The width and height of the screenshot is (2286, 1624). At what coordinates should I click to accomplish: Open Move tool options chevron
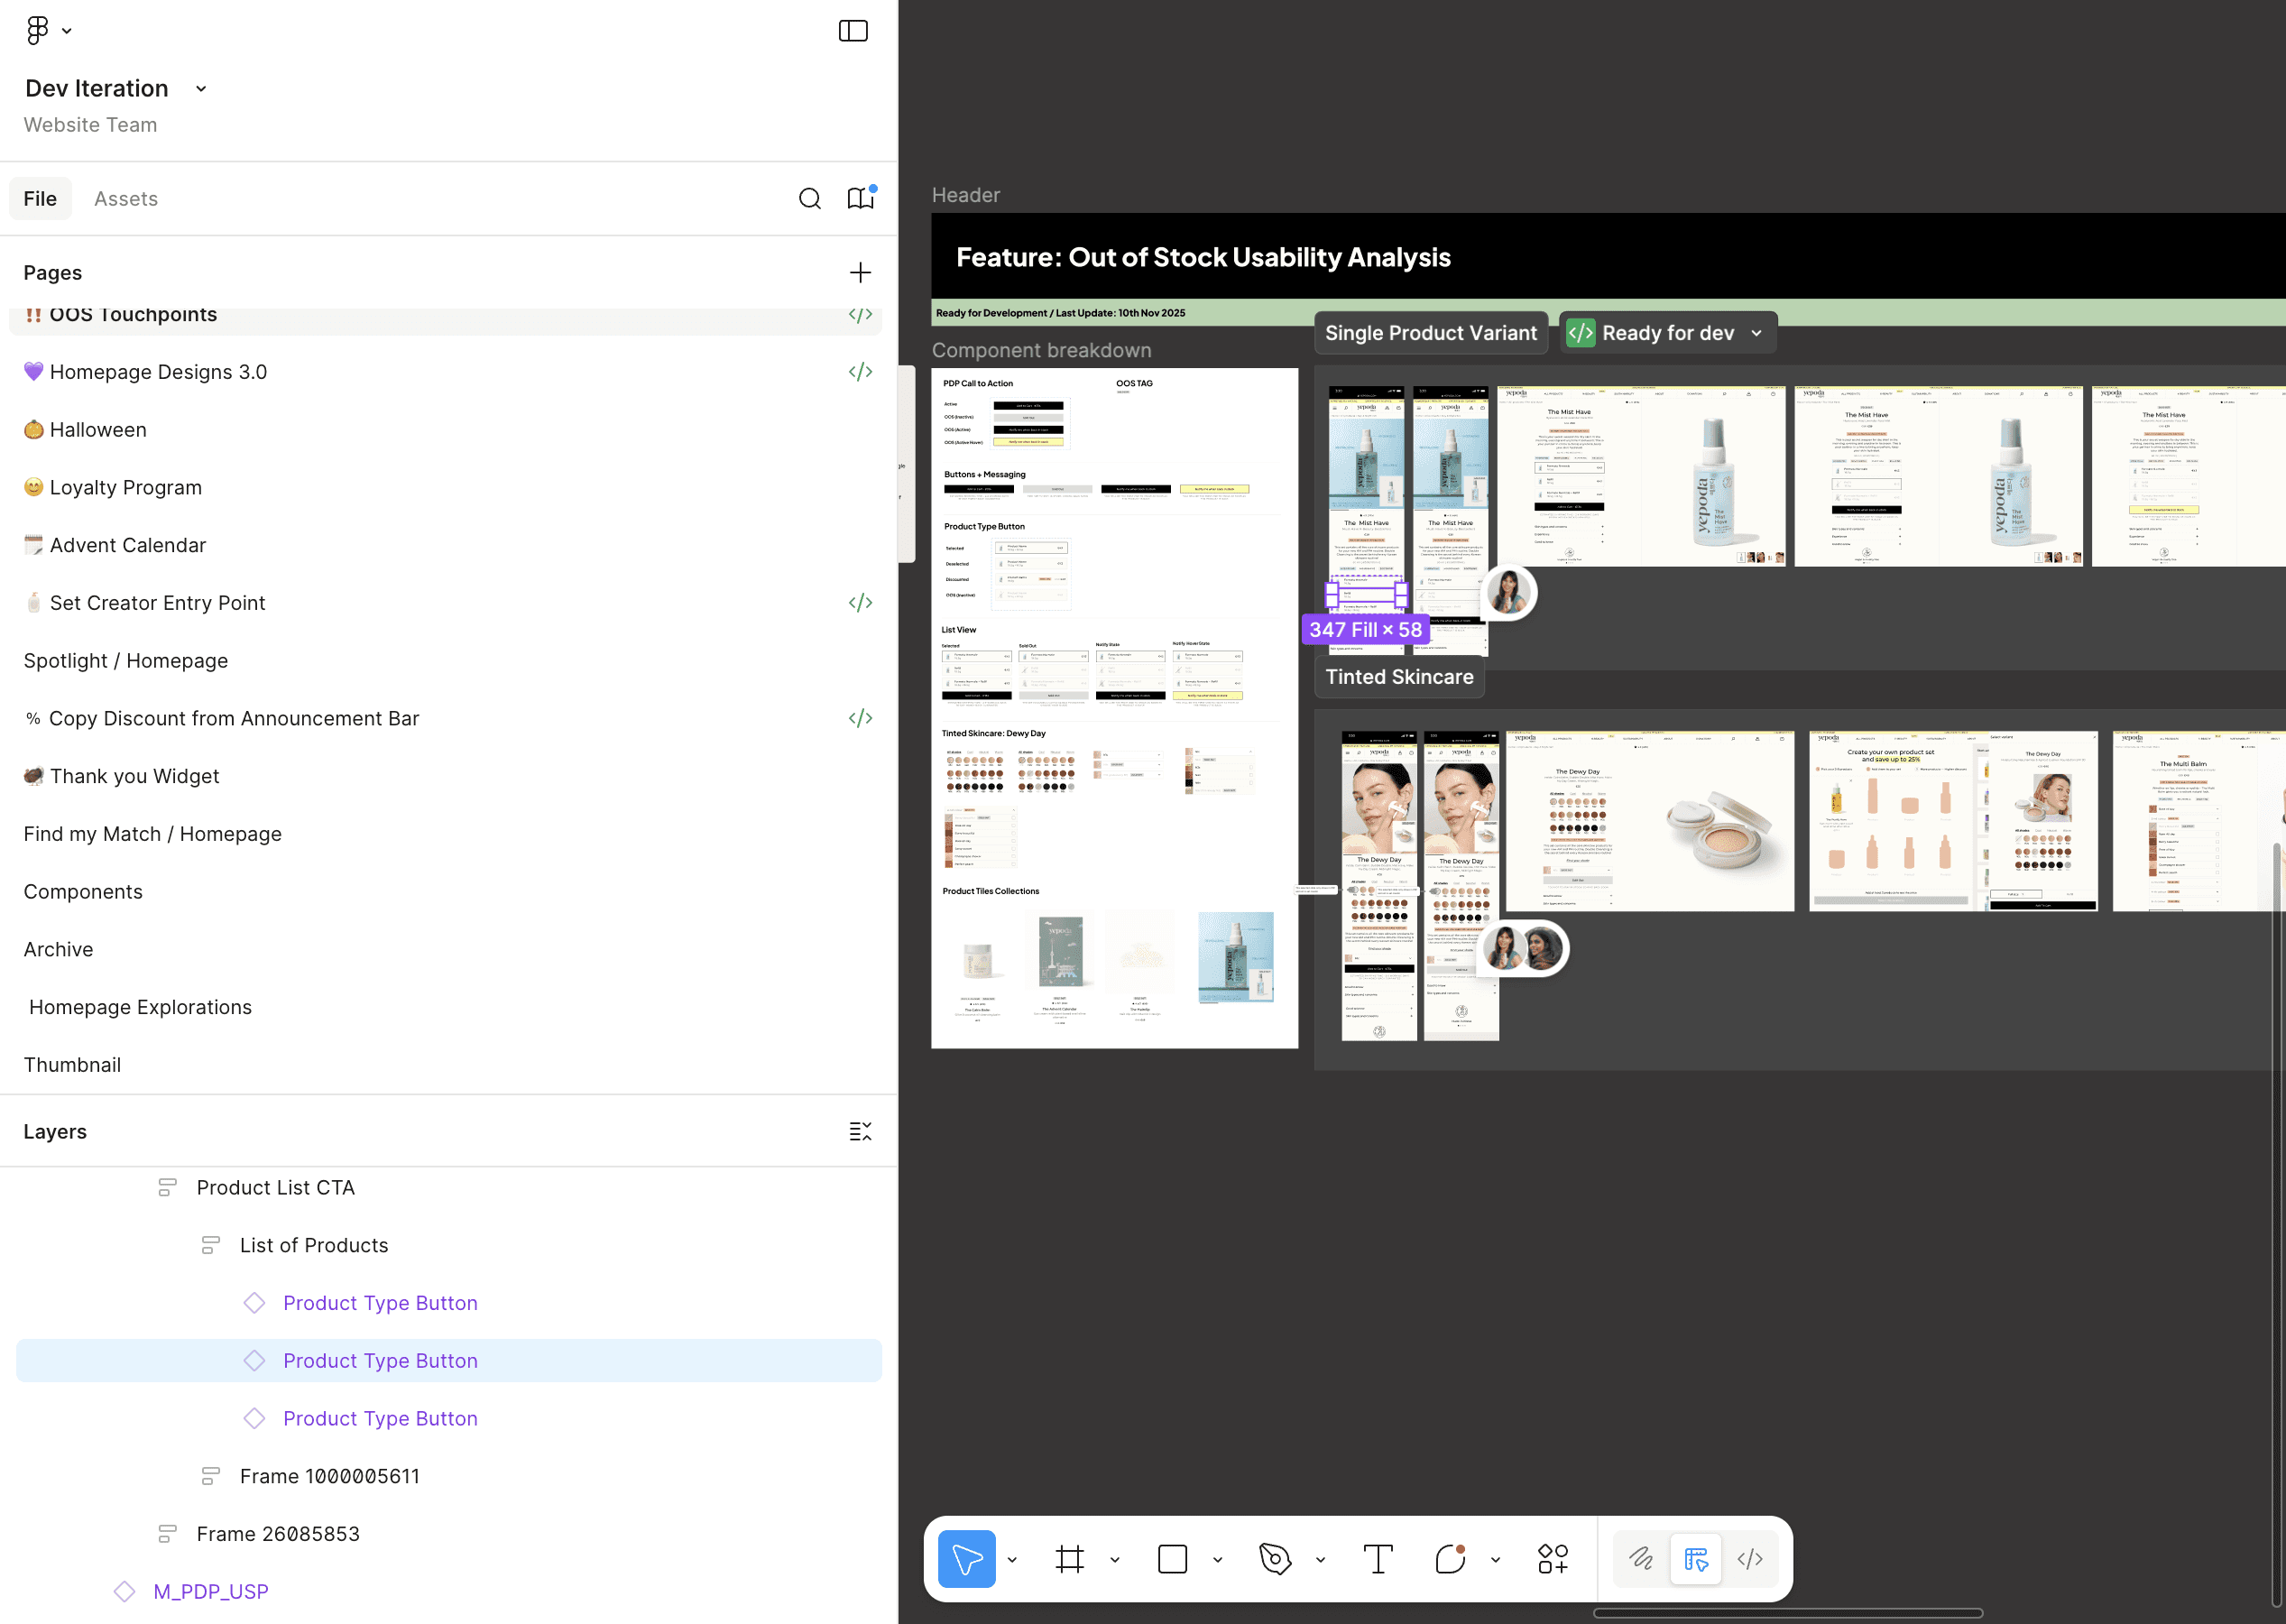pyautogui.click(x=1012, y=1560)
